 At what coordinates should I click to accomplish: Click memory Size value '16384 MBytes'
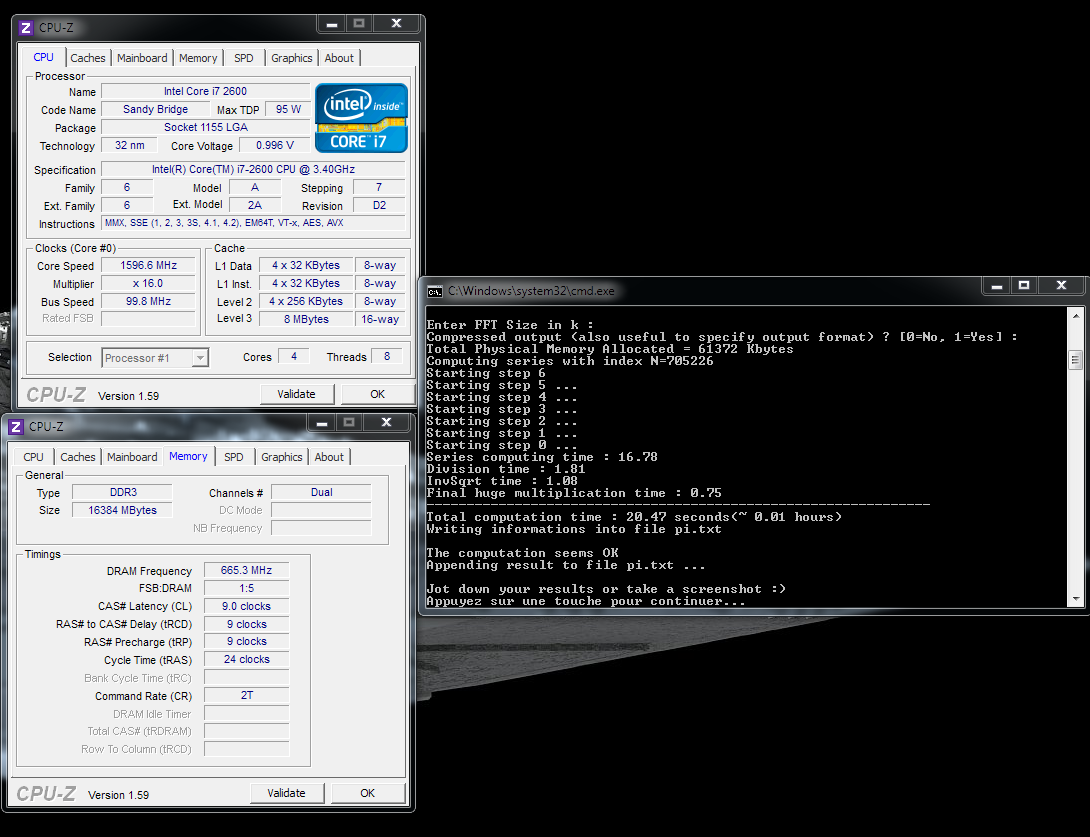(x=122, y=510)
